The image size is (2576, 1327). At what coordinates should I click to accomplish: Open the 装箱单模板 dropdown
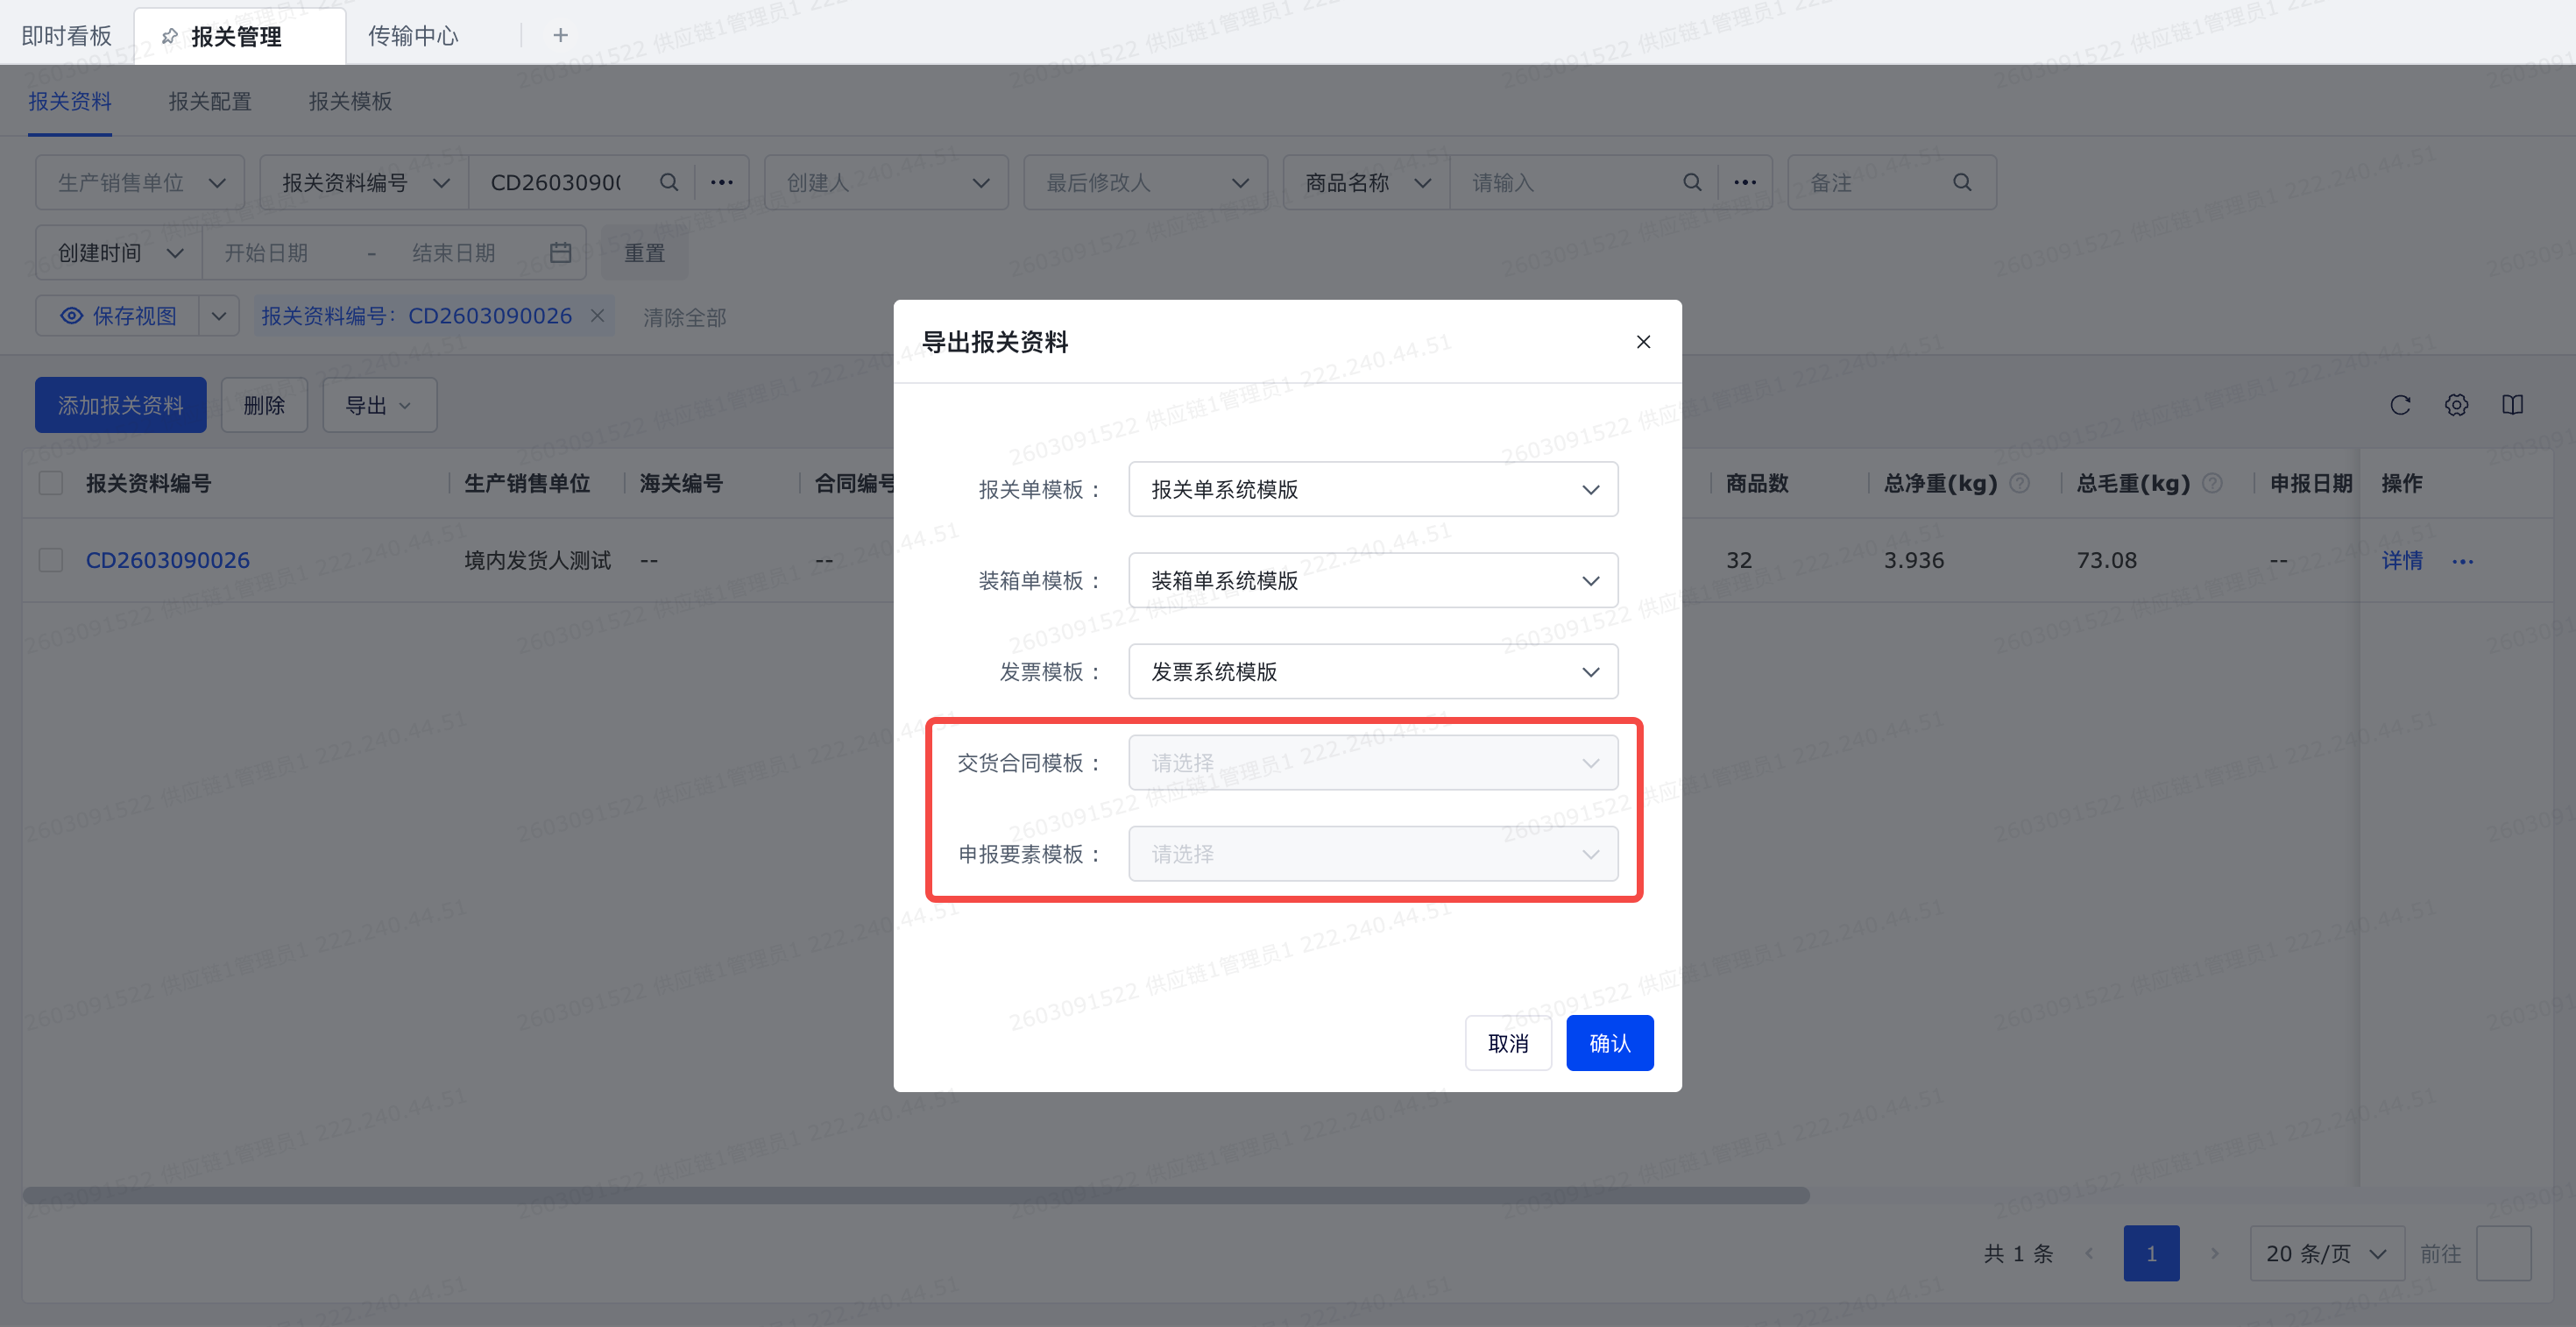click(1372, 580)
